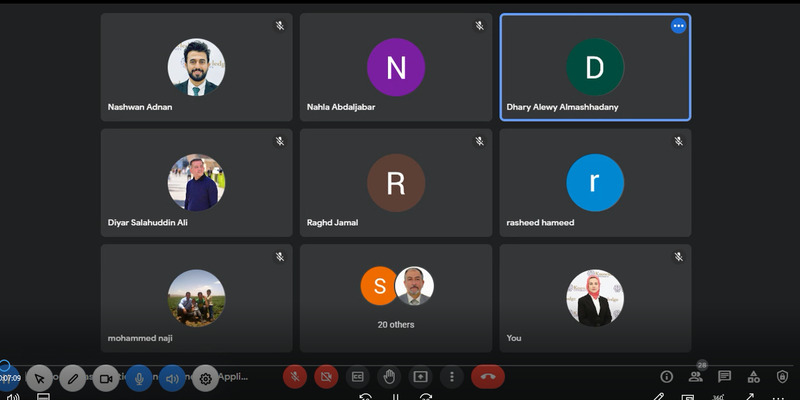Click the muted mic icon on Nahla Abdaljabar's tile
The image size is (800, 400).
tap(479, 26)
